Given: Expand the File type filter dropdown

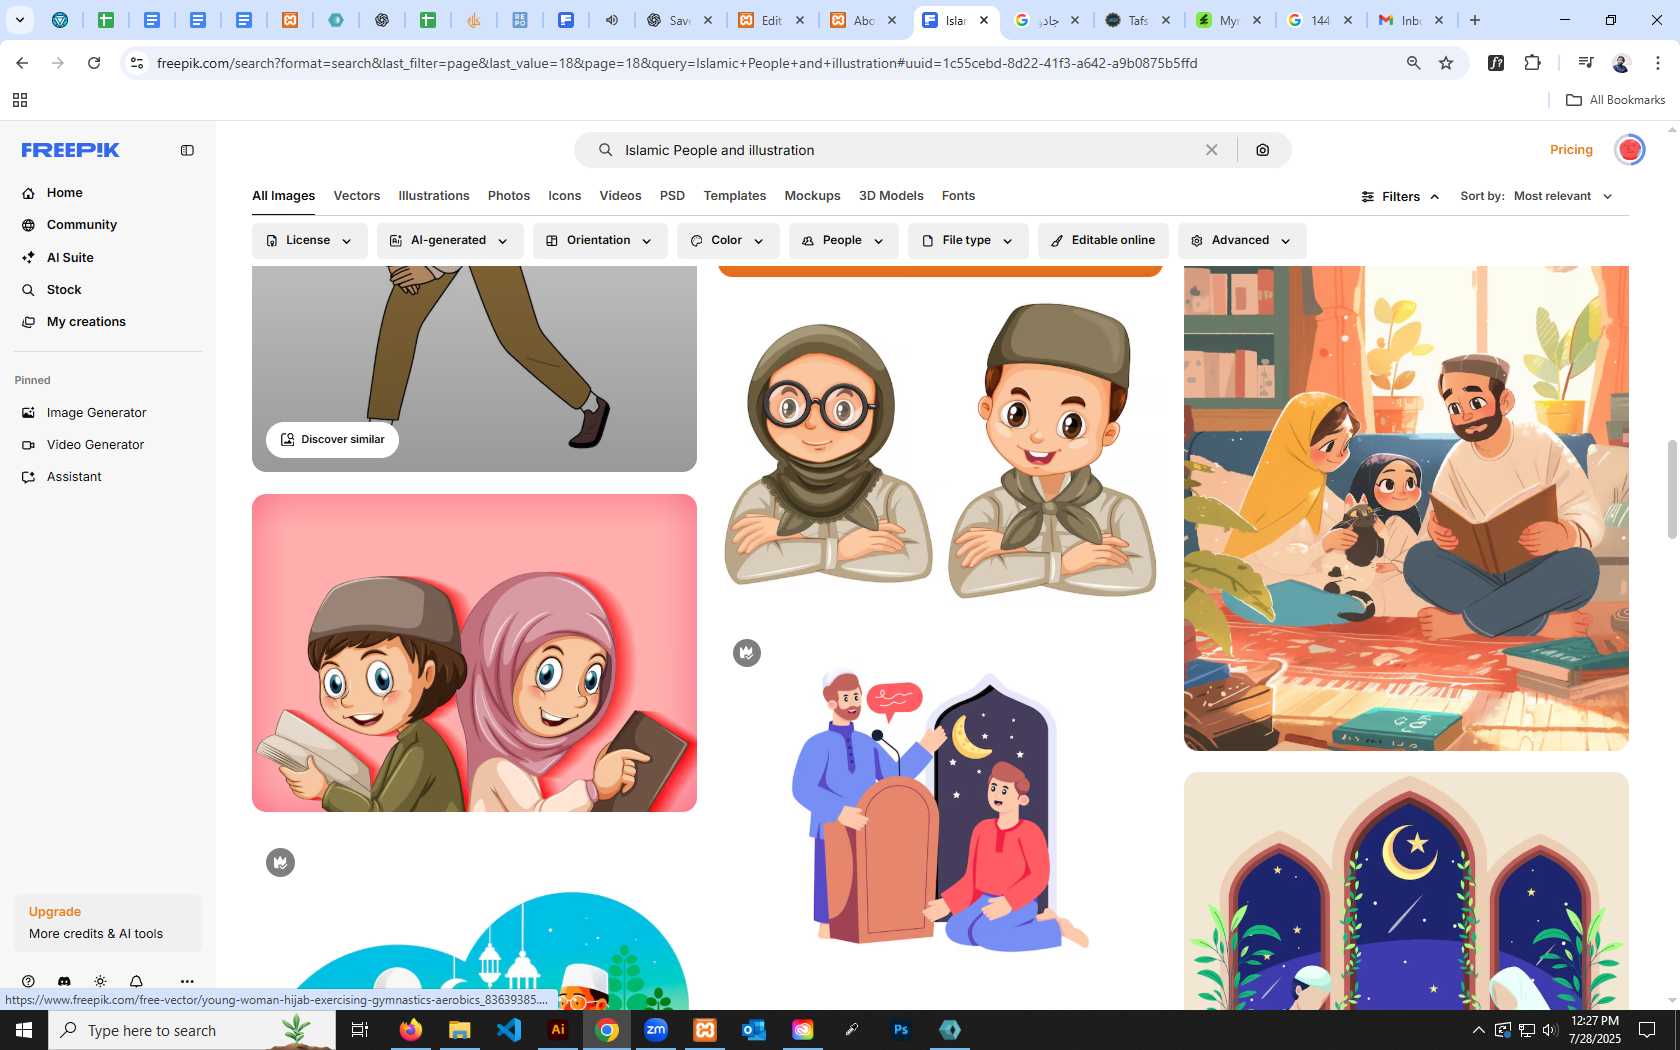Looking at the screenshot, I should 968,241.
